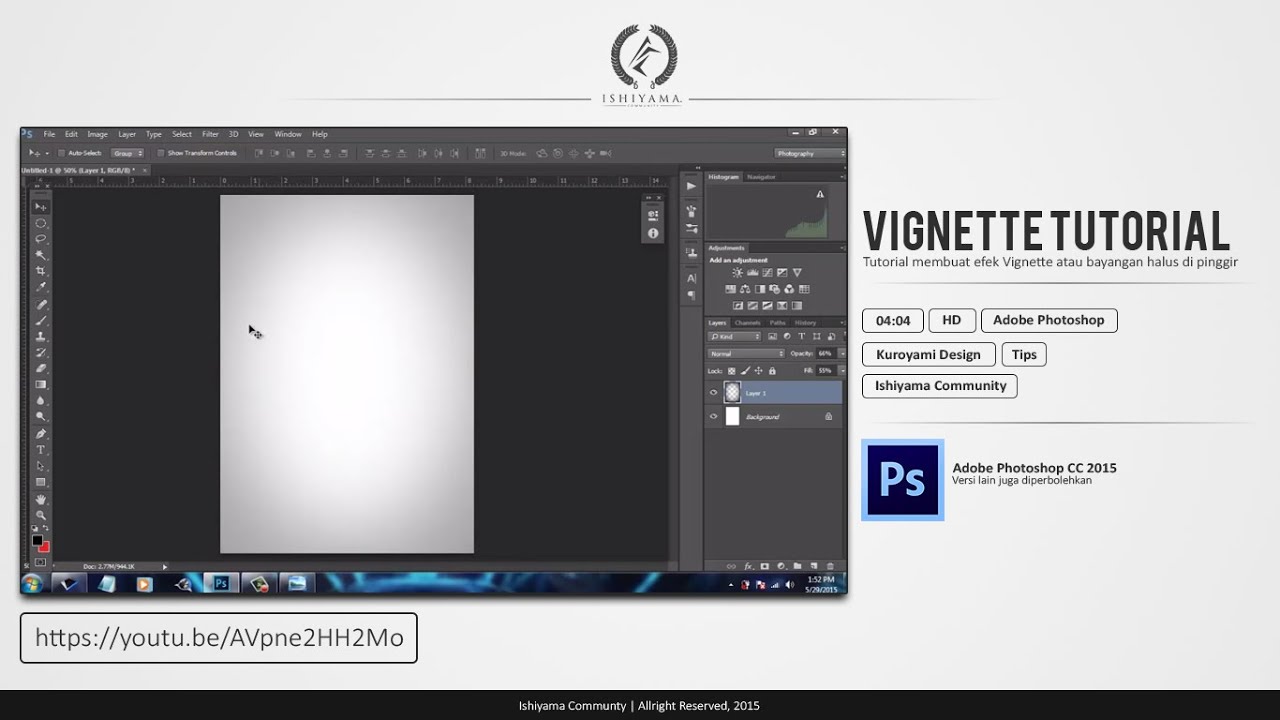
Task: Open the Opacity slider dropdown arrow
Action: (x=843, y=354)
